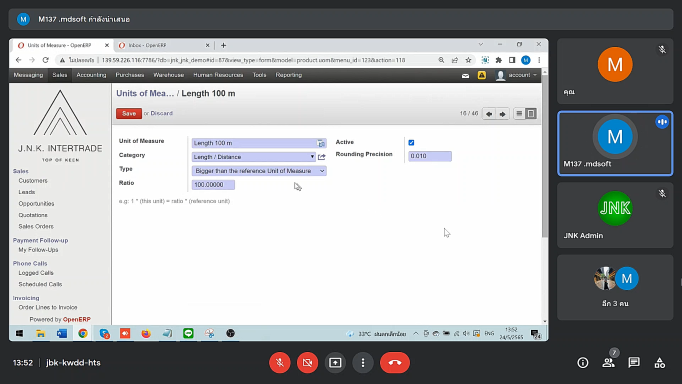Screen dimensions: 682x384
Task: Open Sales Orders in the sidebar
Action: coord(36,226)
